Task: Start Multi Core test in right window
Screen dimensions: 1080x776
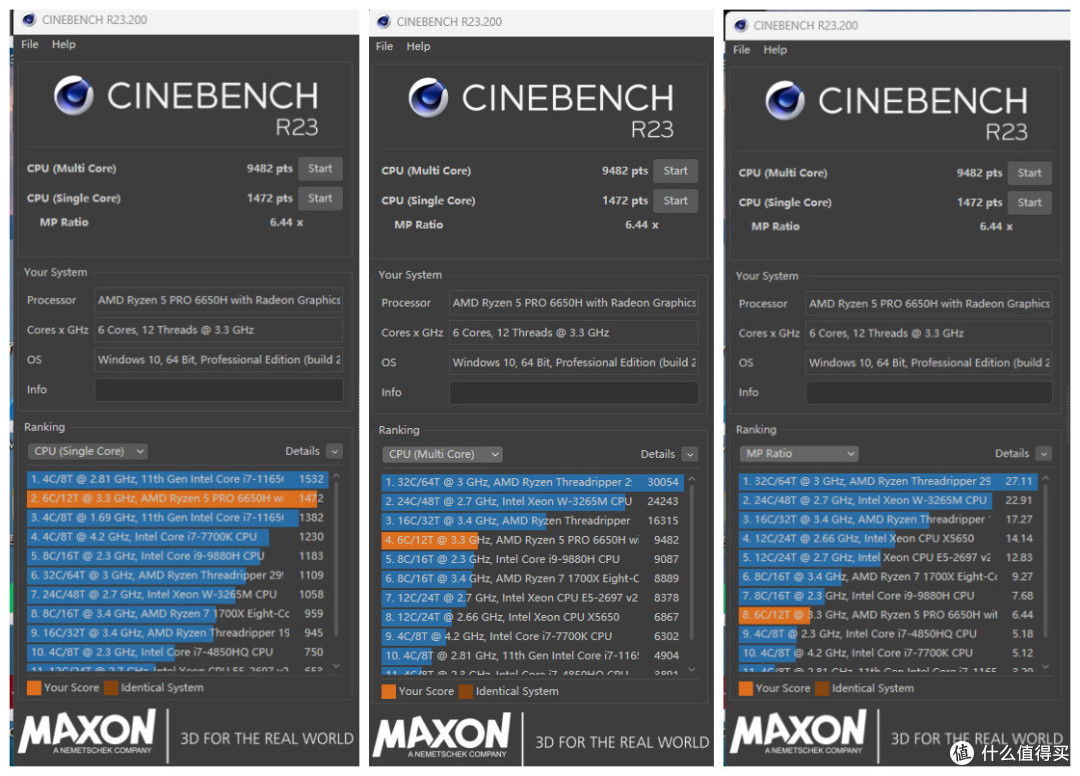Action: click(1030, 173)
